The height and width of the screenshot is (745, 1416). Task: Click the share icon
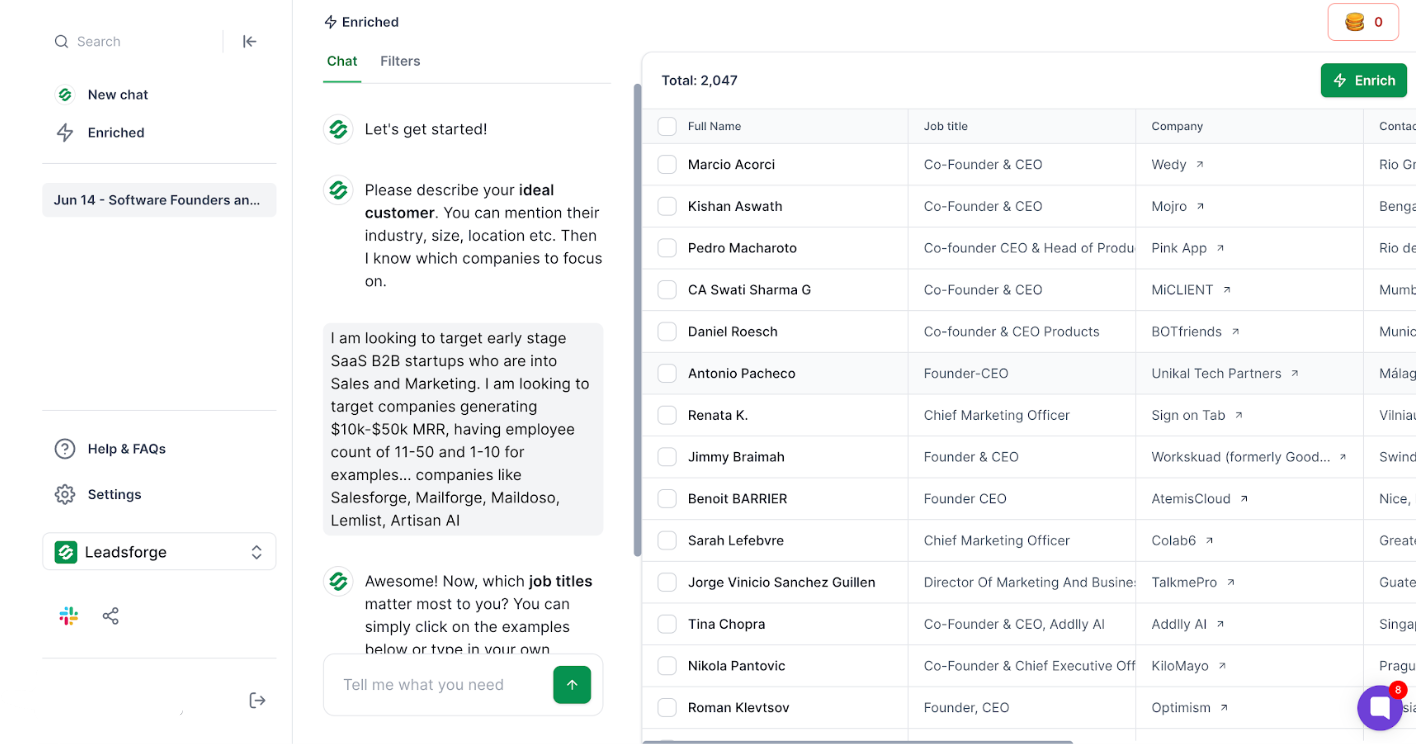(111, 616)
